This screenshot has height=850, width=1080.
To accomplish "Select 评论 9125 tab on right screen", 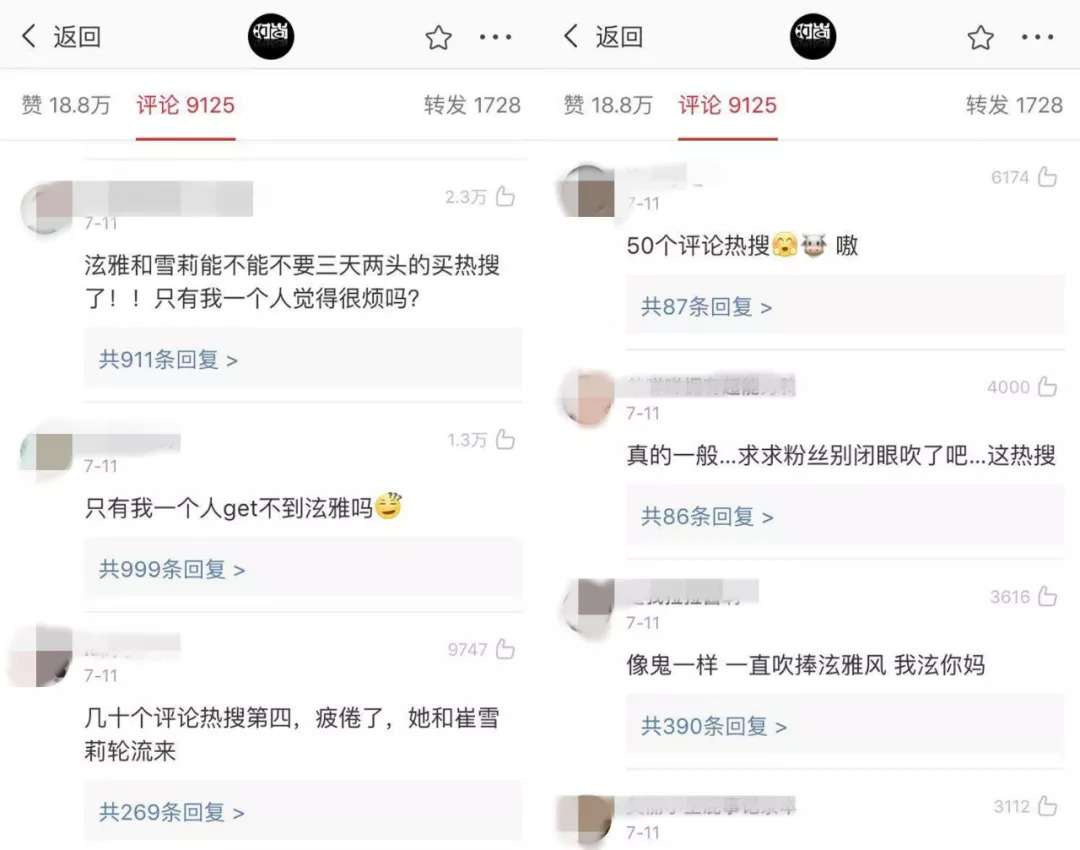I will tap(727, 105).
